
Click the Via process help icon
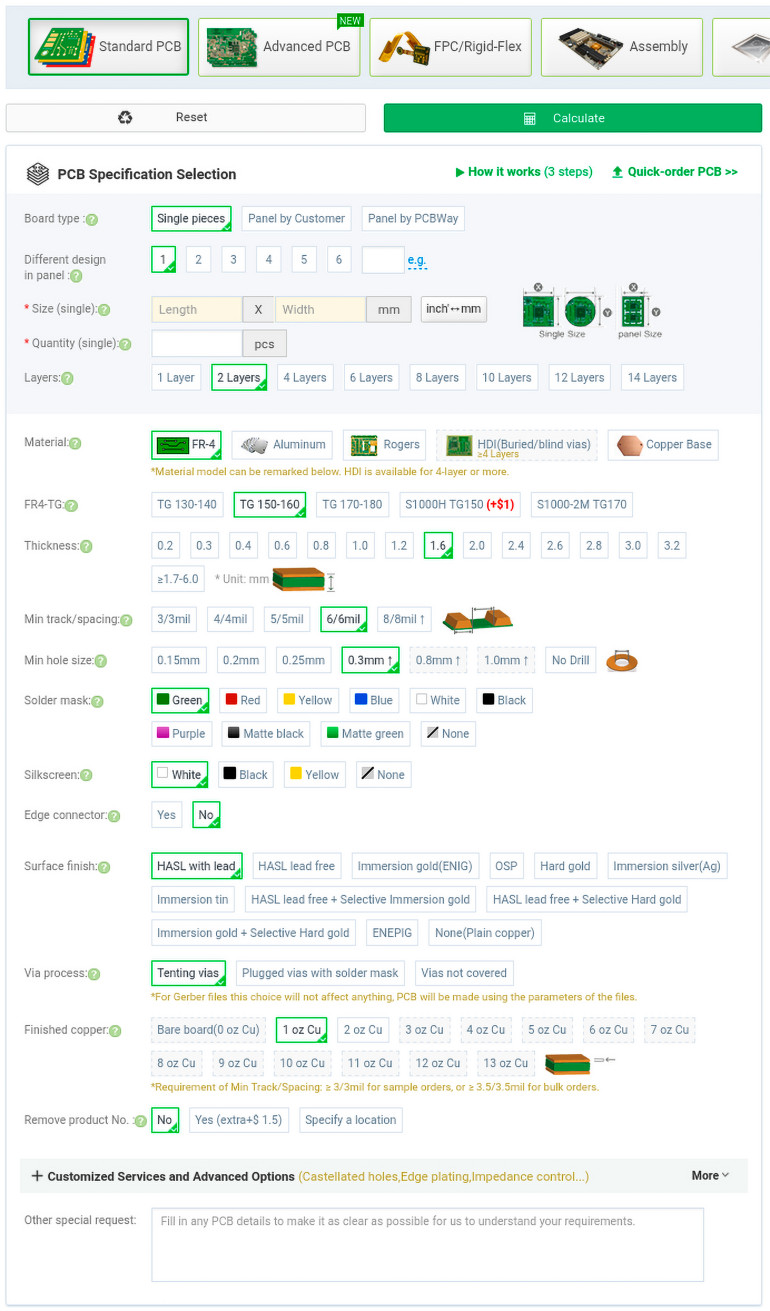click(94, 974)
